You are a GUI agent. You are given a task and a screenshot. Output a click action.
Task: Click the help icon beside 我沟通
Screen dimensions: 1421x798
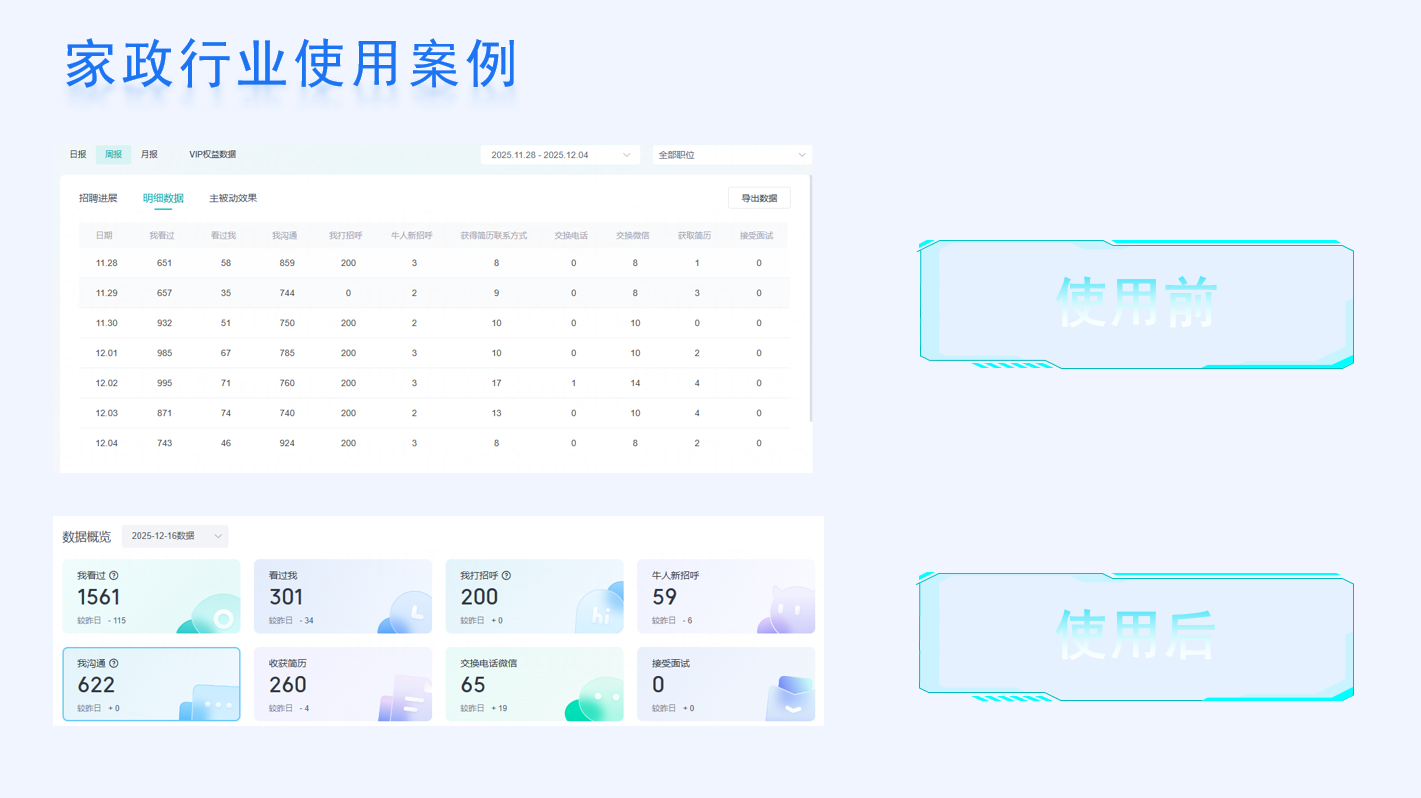pos(114,663)
